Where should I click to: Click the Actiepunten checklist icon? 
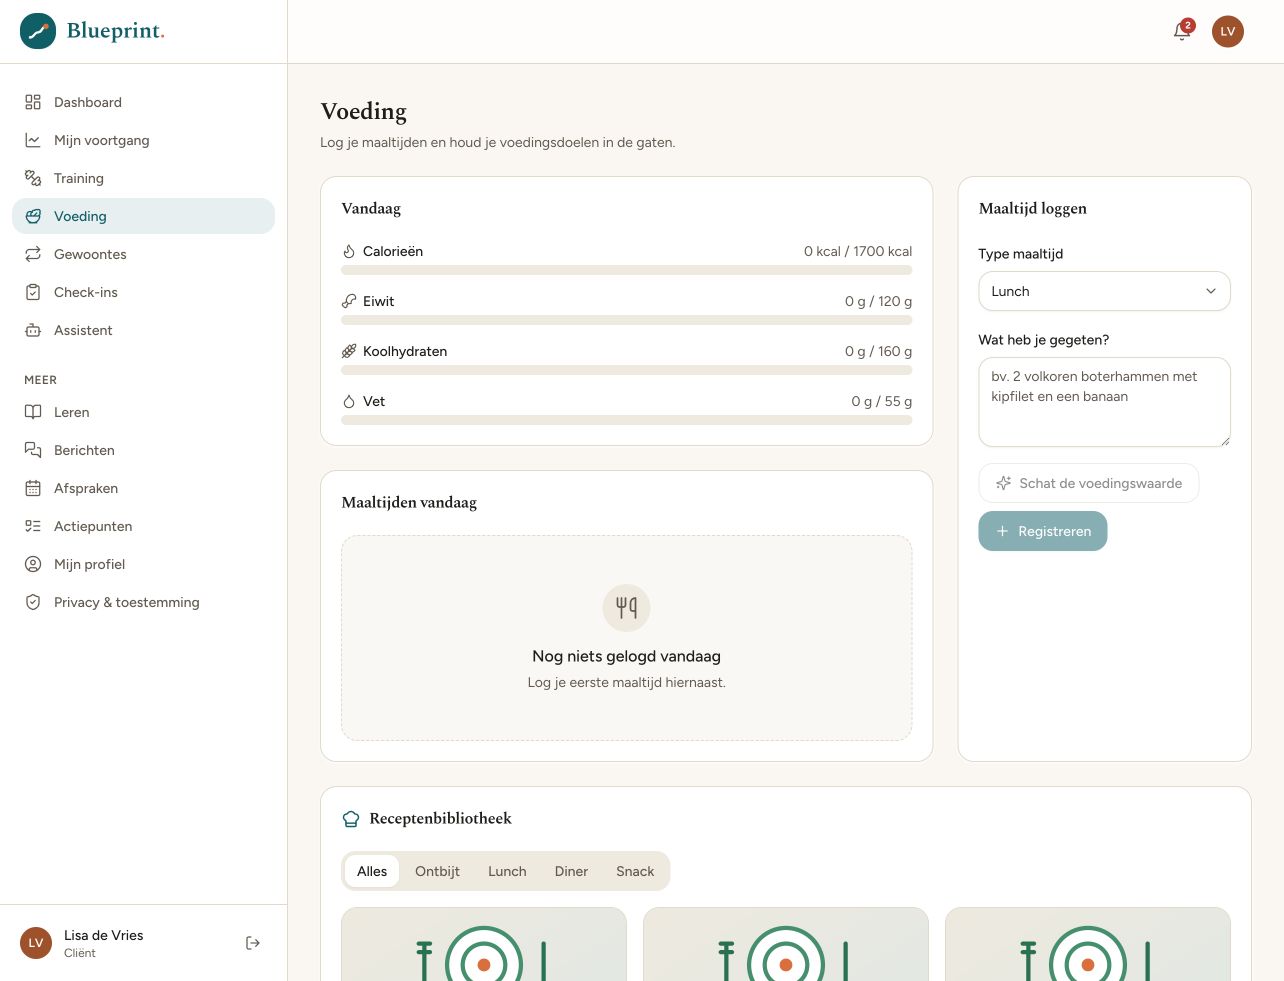[33, 526]
